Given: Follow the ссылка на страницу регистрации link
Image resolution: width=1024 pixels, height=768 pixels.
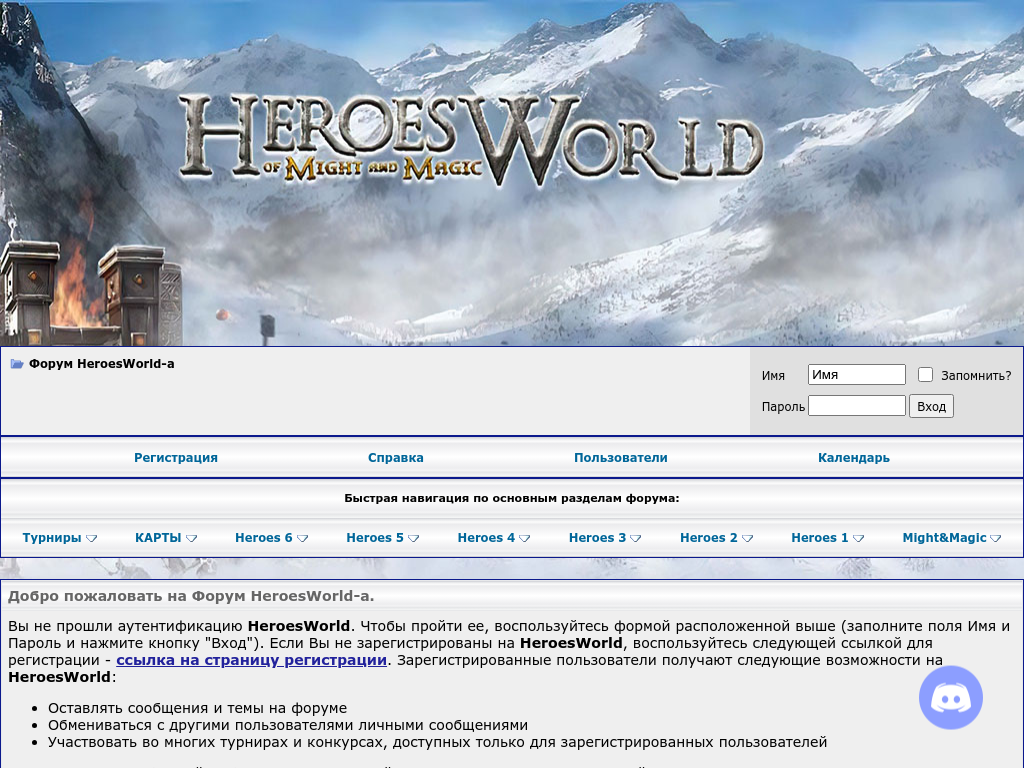Looking at the screenshot, I should pos(251,660).
